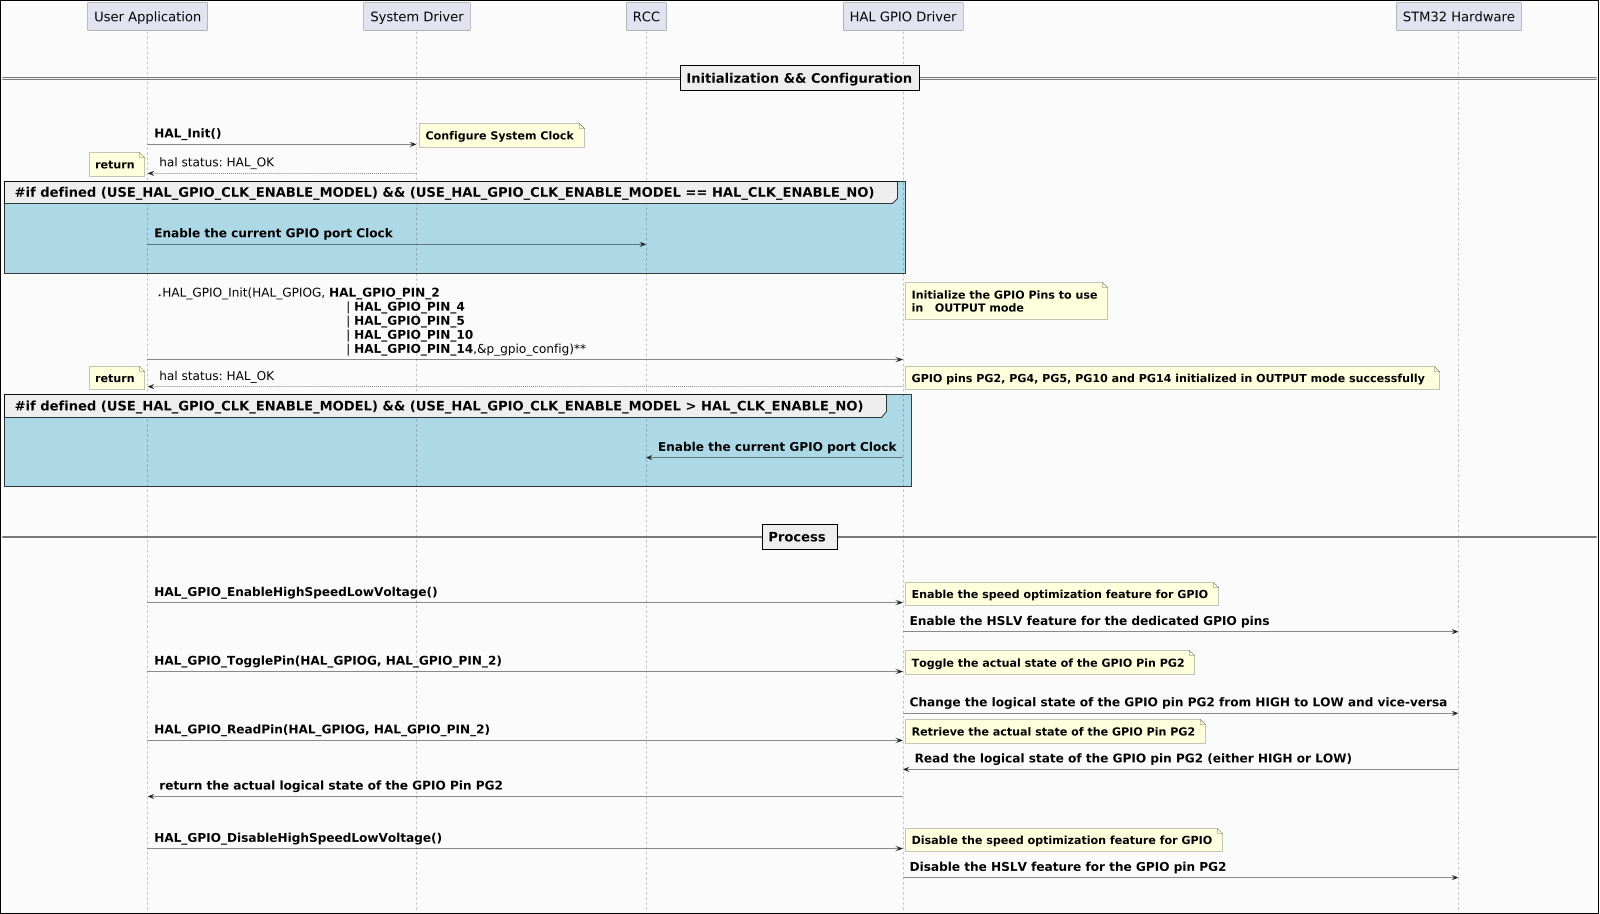Click the Initialize GPIO Pins OUTPUT mode note

[x=1006, y=301]
